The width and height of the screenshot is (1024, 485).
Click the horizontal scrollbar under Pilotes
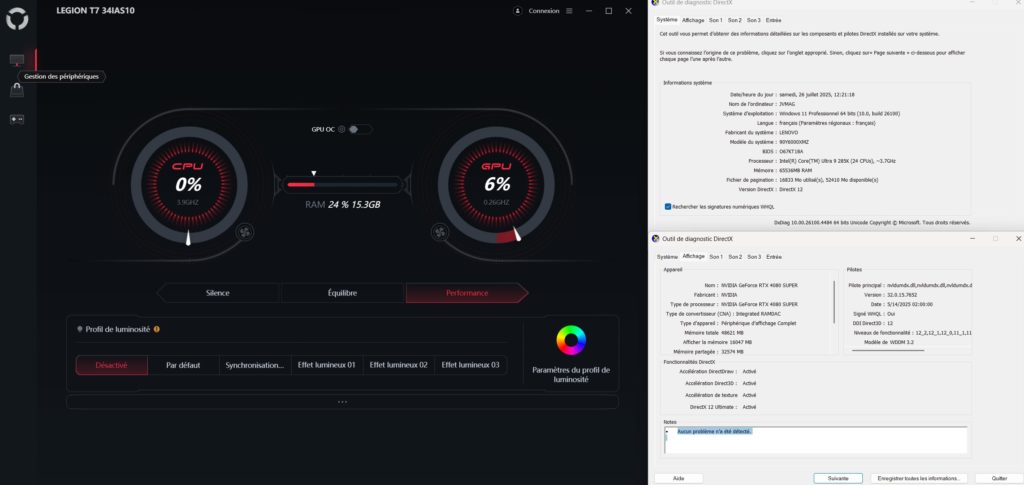click(x=888, y=351)
